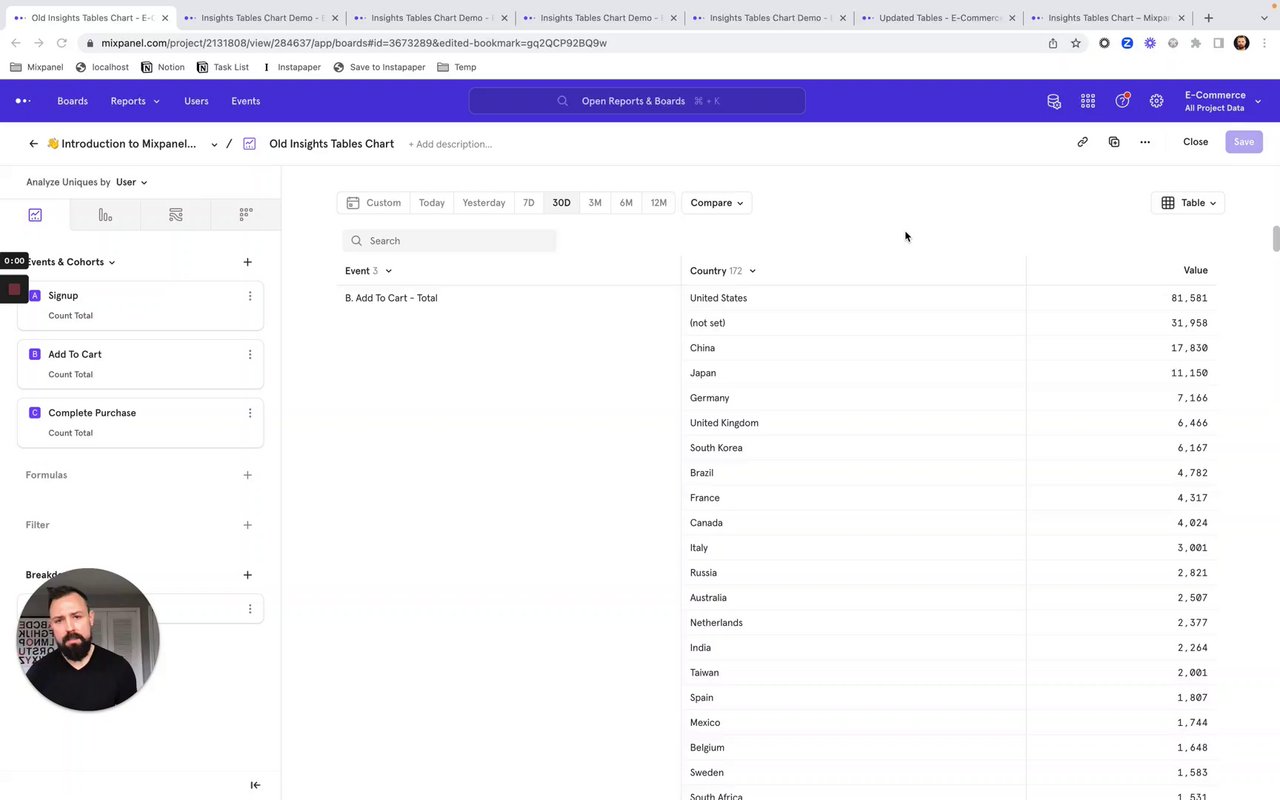
Task: Add a new event or cohort
Action: coord(247,262)
